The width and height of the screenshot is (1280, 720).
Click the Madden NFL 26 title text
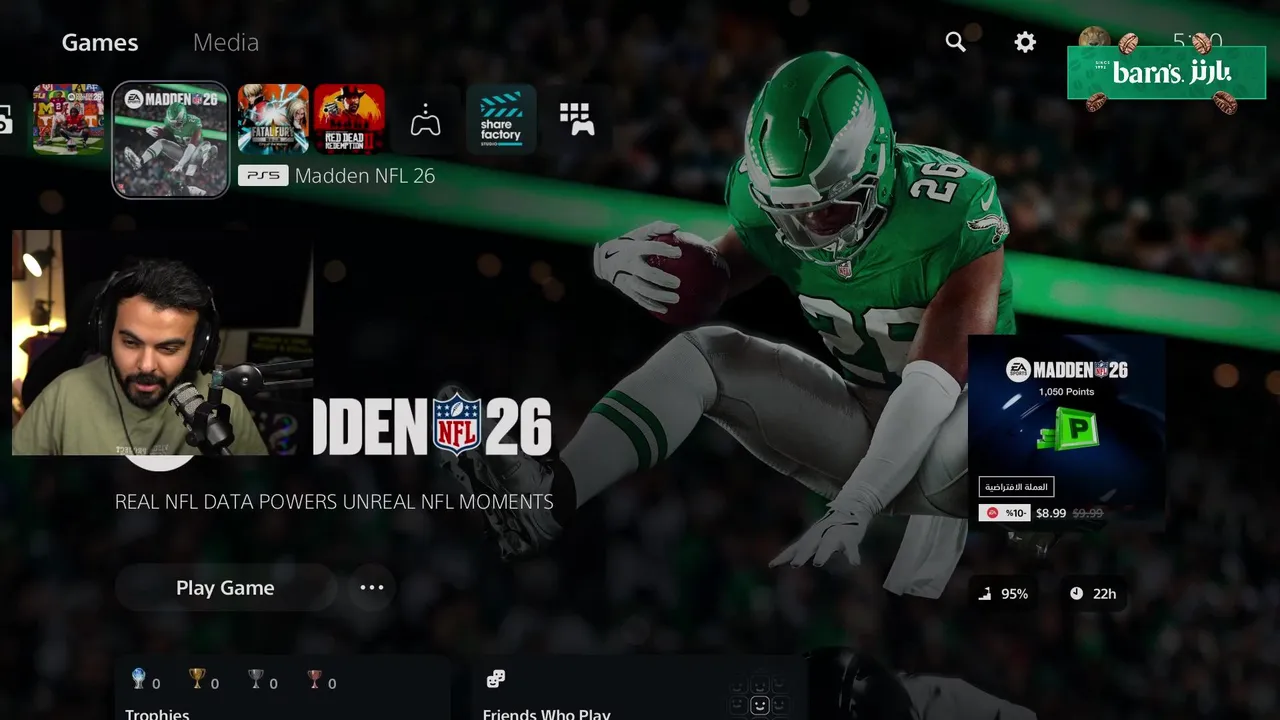tap(365, 176)
